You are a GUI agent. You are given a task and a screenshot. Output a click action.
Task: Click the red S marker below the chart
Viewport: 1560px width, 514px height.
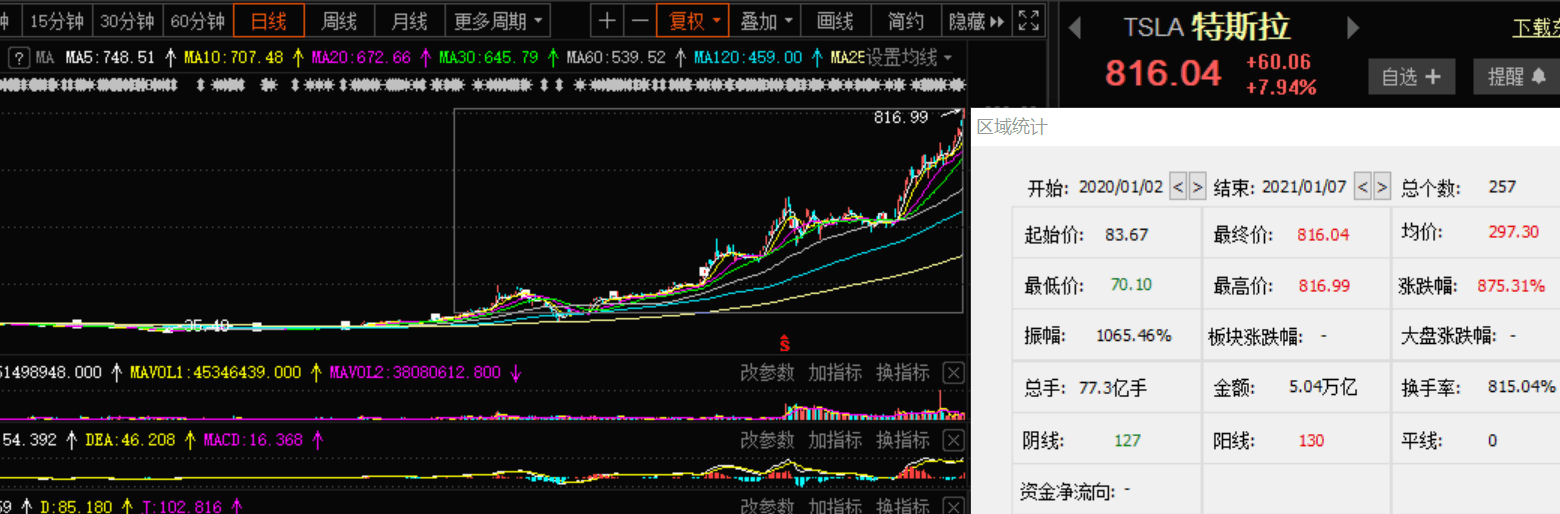click(785, 344)
